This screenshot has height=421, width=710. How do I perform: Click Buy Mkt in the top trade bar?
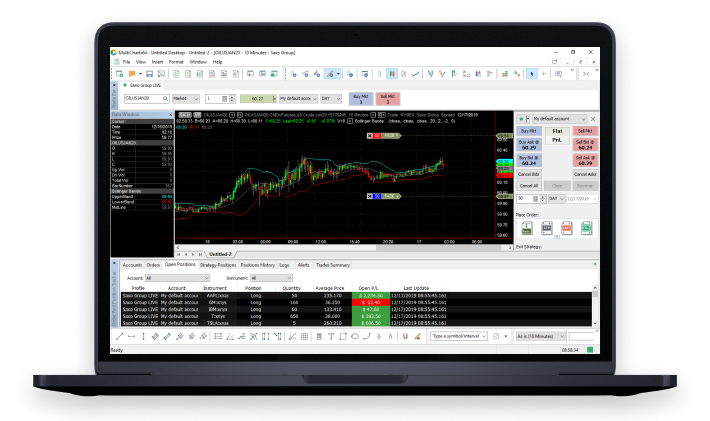pyautogui.click(x=361, y=99)
